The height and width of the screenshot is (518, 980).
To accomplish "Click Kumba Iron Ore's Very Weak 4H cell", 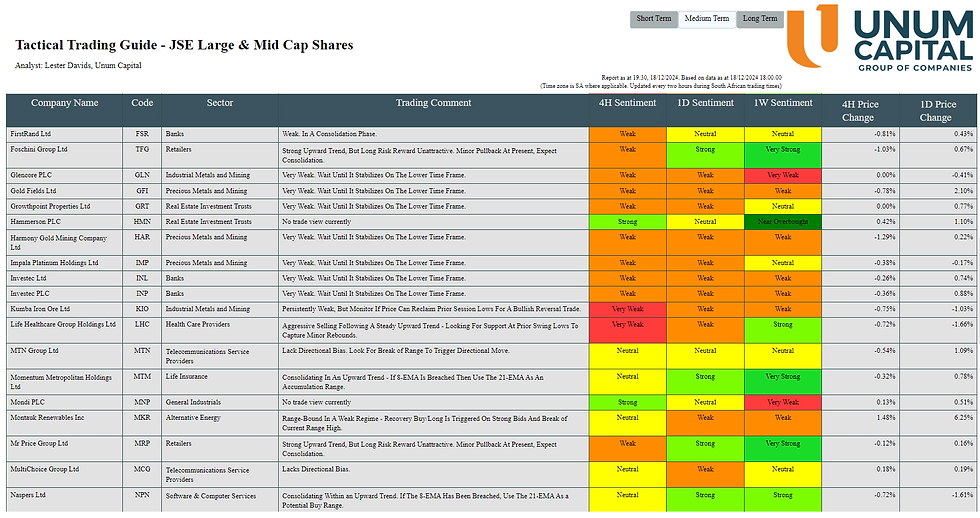I will pos(628,309).
